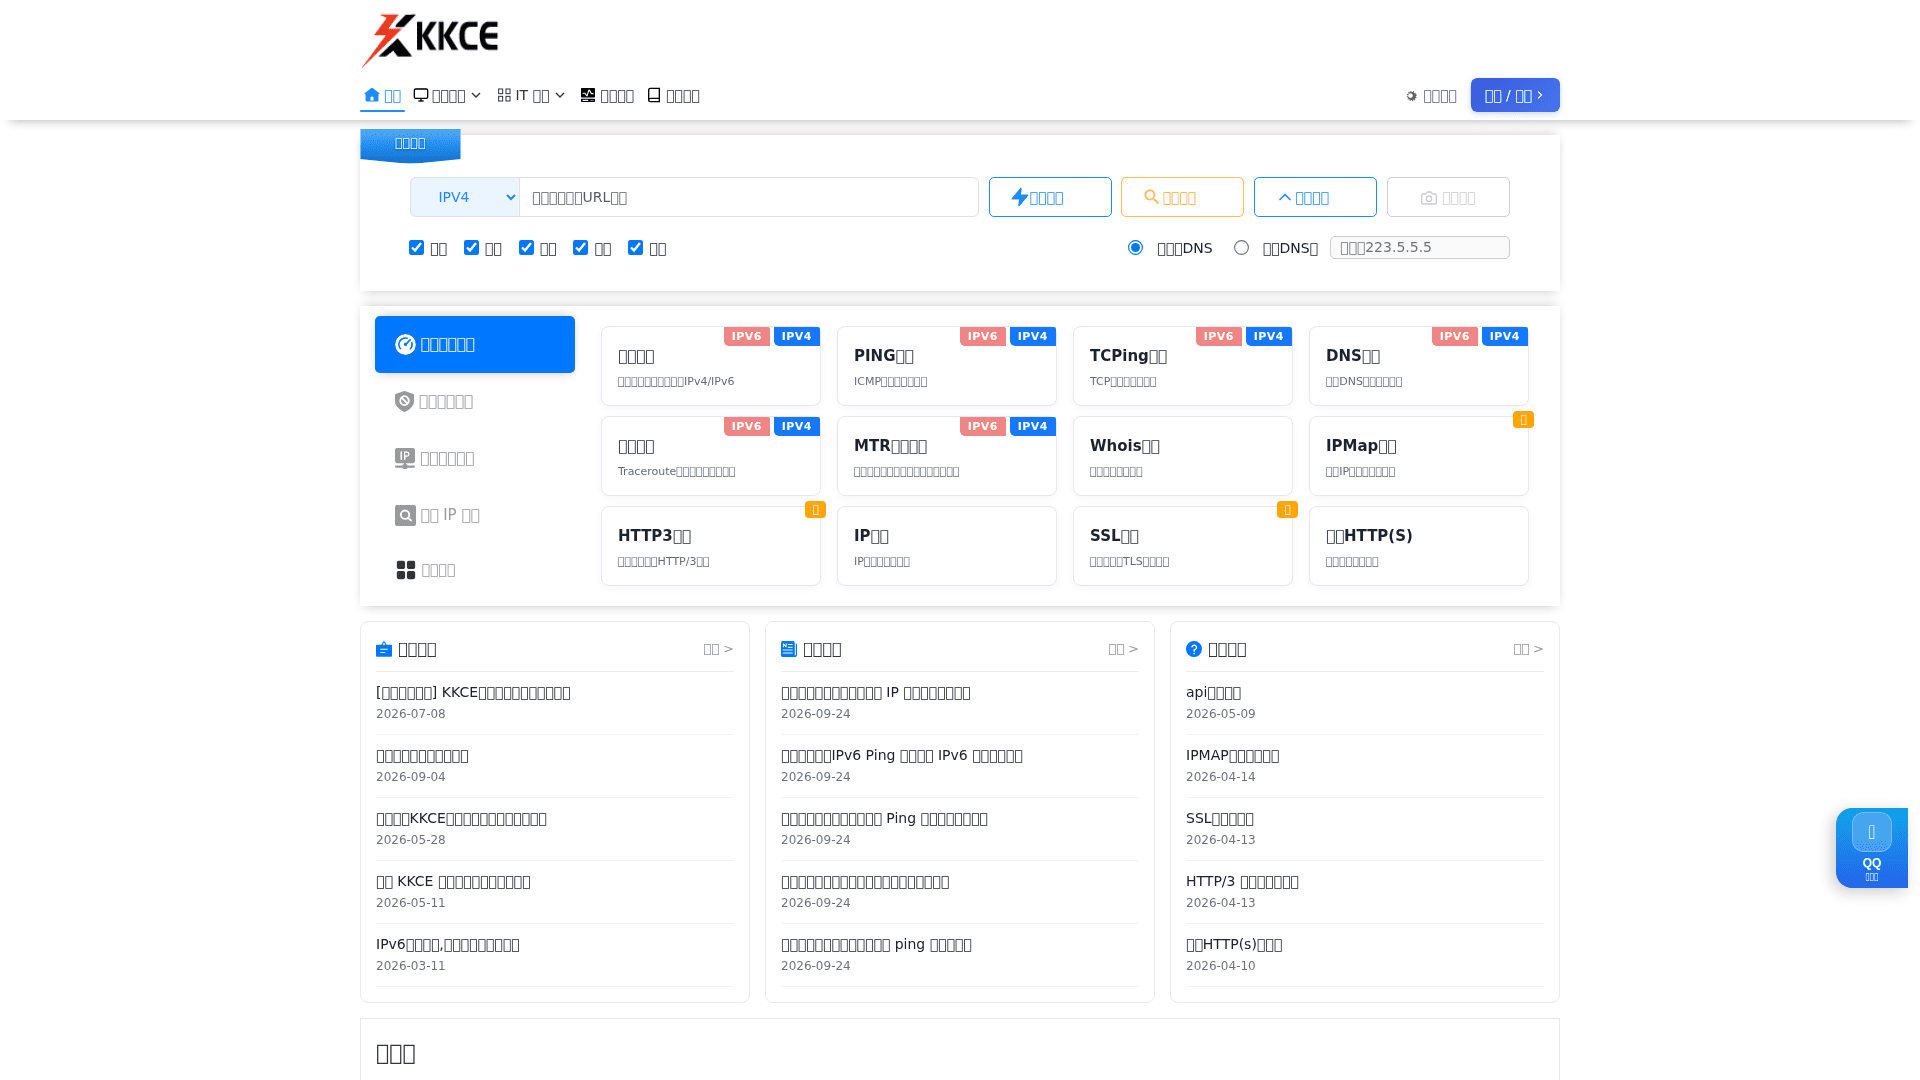Open the Whois lookup card
The width and height of the screenshot is (1920, 1080).
coord(1183,456)
